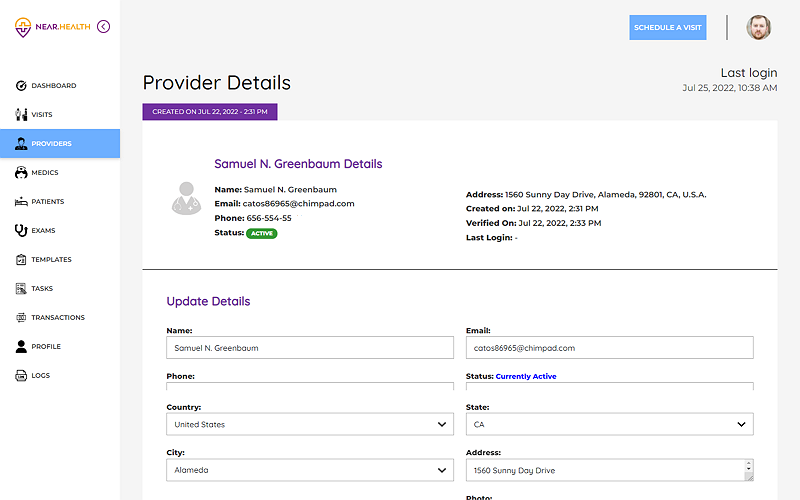
Task: Collapse sidebar with the arrow icon
Action: click(x=104, y=27)
